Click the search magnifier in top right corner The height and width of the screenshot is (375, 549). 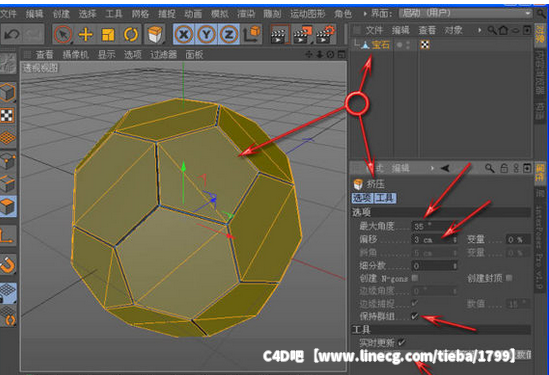(x=541, y=14)
